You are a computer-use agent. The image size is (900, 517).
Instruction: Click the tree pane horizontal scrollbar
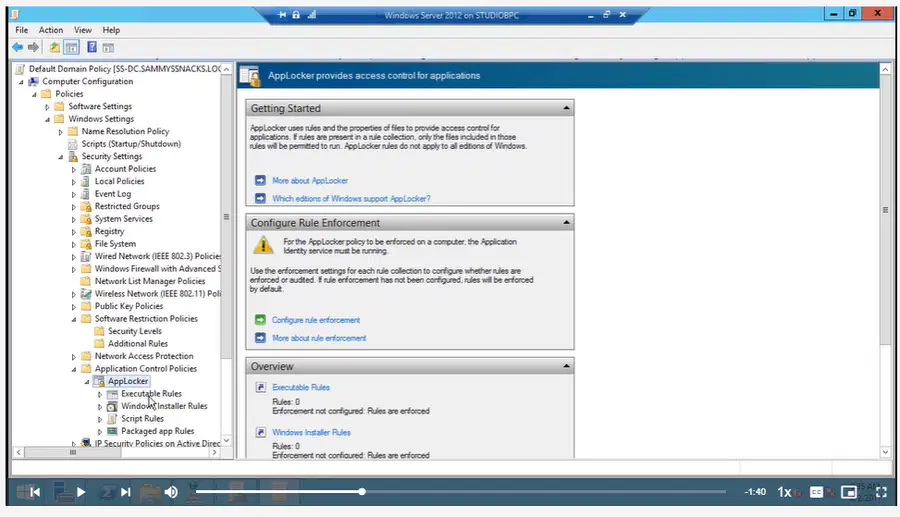pos(116,452)
